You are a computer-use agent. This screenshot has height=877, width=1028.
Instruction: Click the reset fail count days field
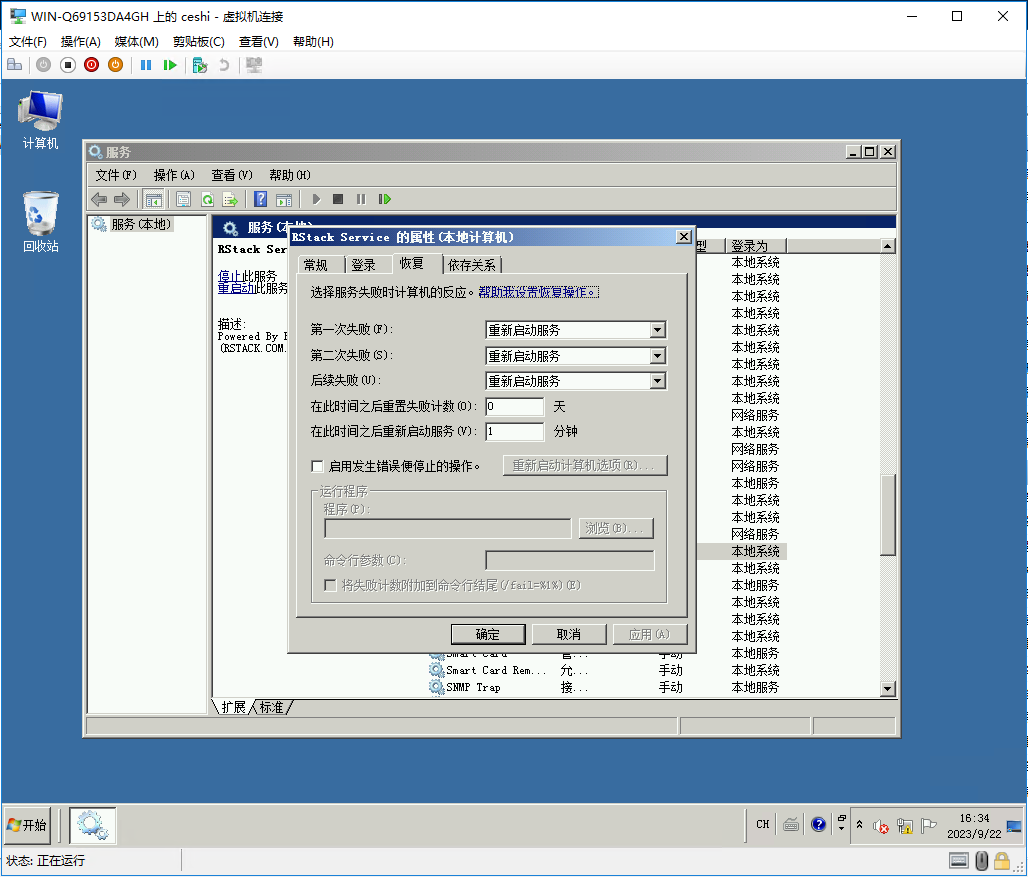click(x=514, y=407)
